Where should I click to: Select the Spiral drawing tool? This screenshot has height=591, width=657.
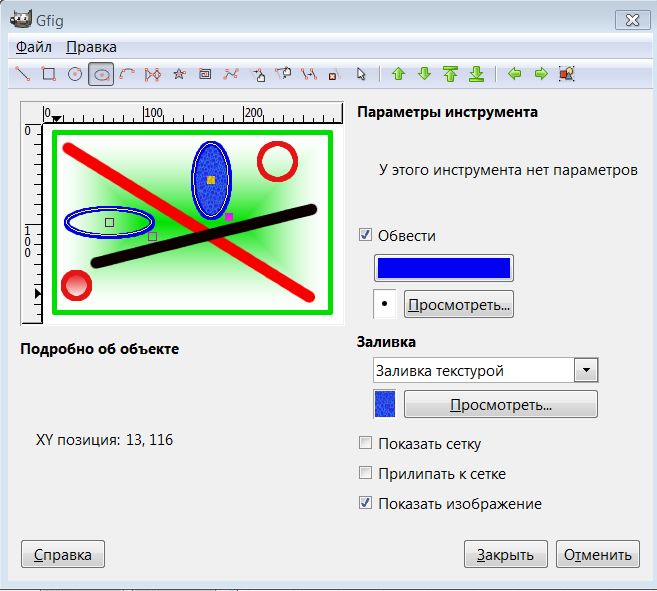[x=205, y=74]
